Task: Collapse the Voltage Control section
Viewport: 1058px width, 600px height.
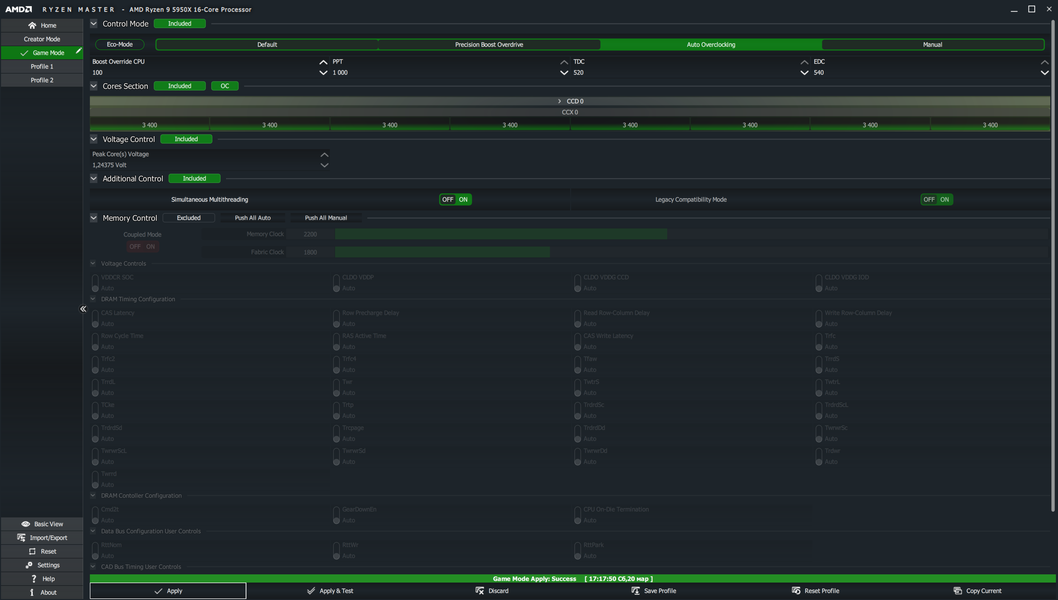Action: (94, 139)
